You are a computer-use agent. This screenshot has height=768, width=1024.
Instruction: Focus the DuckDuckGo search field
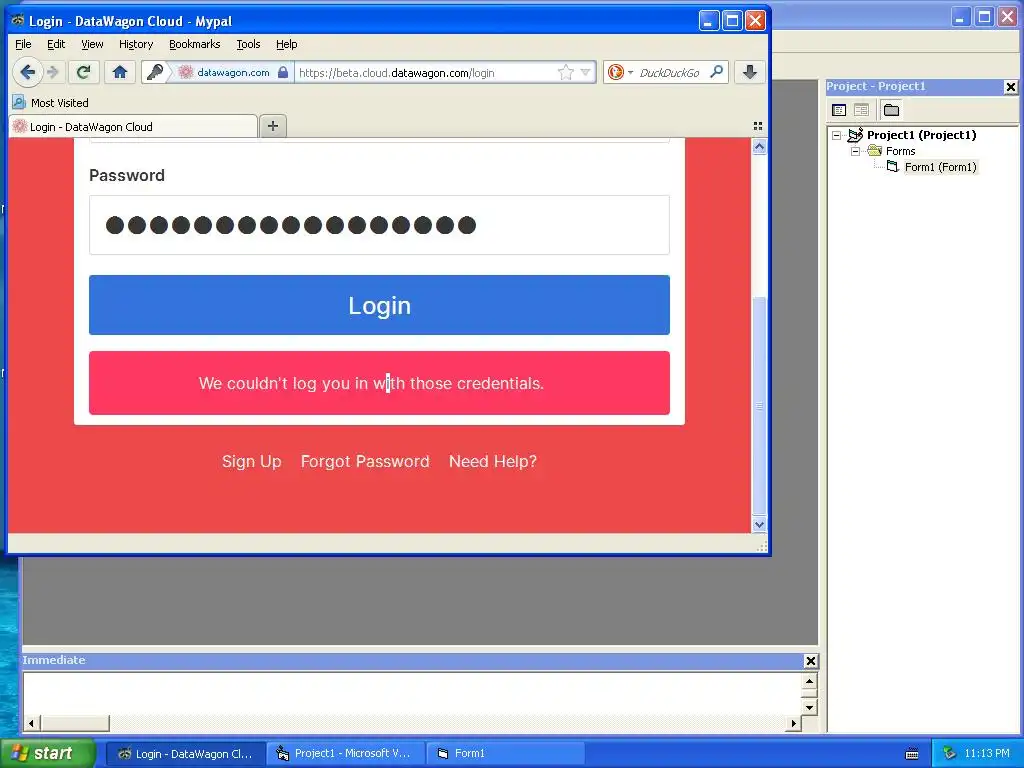click(x=670, y=72)
